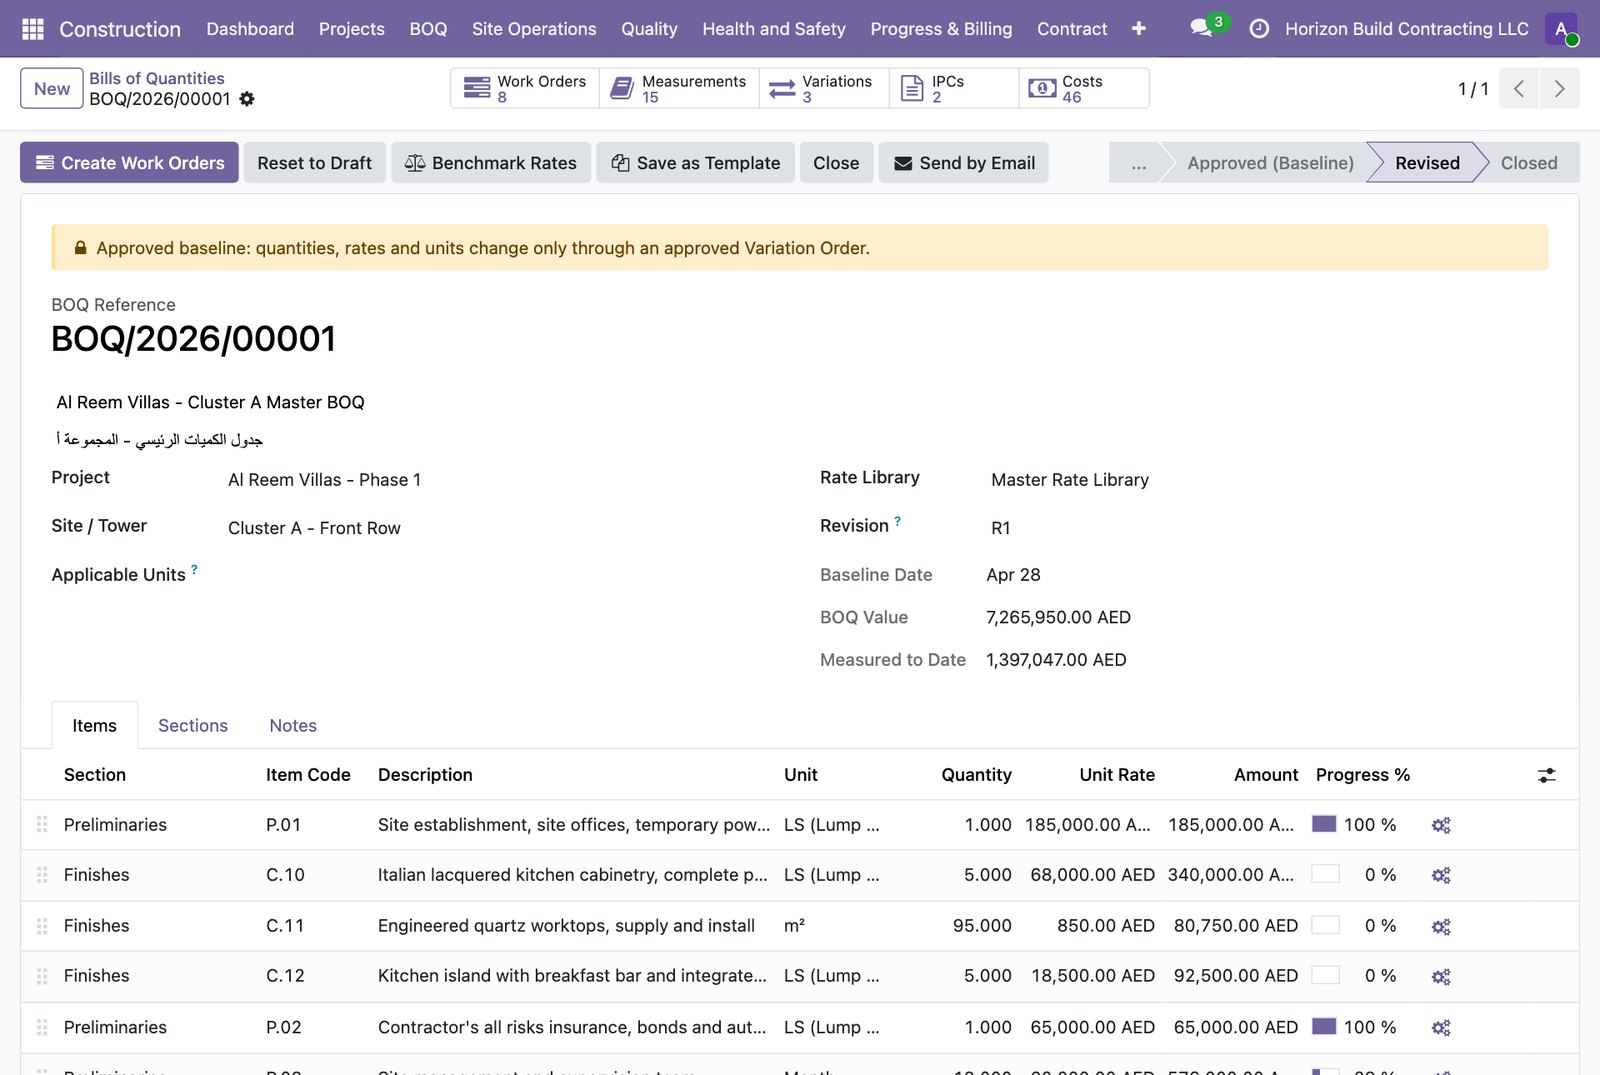The image size is (1600, 1075).
Task: Open record actions gear next to BOQ/2026/00001
Action: tap(247, 99)
